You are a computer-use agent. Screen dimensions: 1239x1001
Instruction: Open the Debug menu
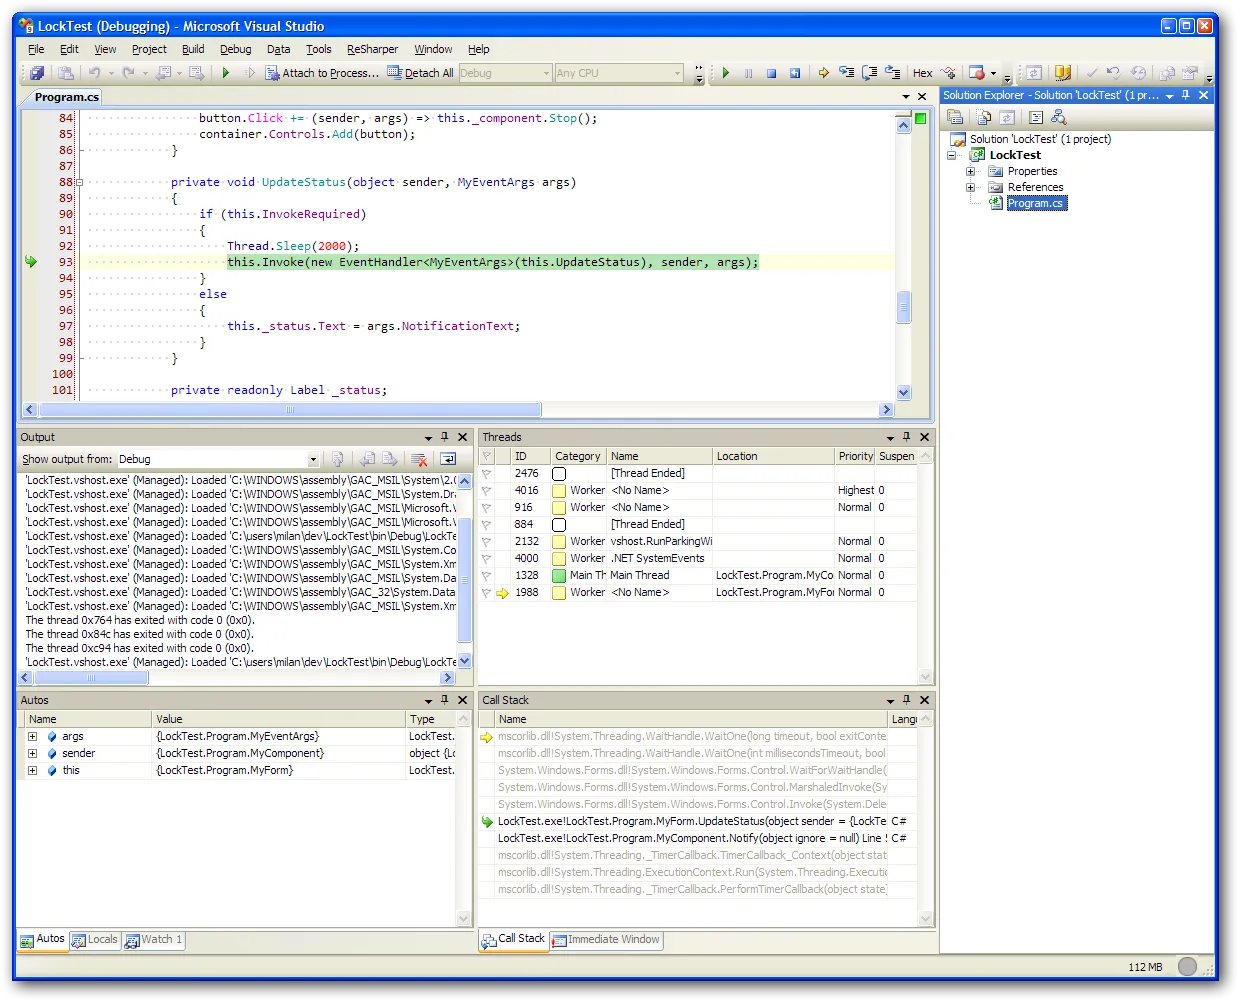coord(235,49)
